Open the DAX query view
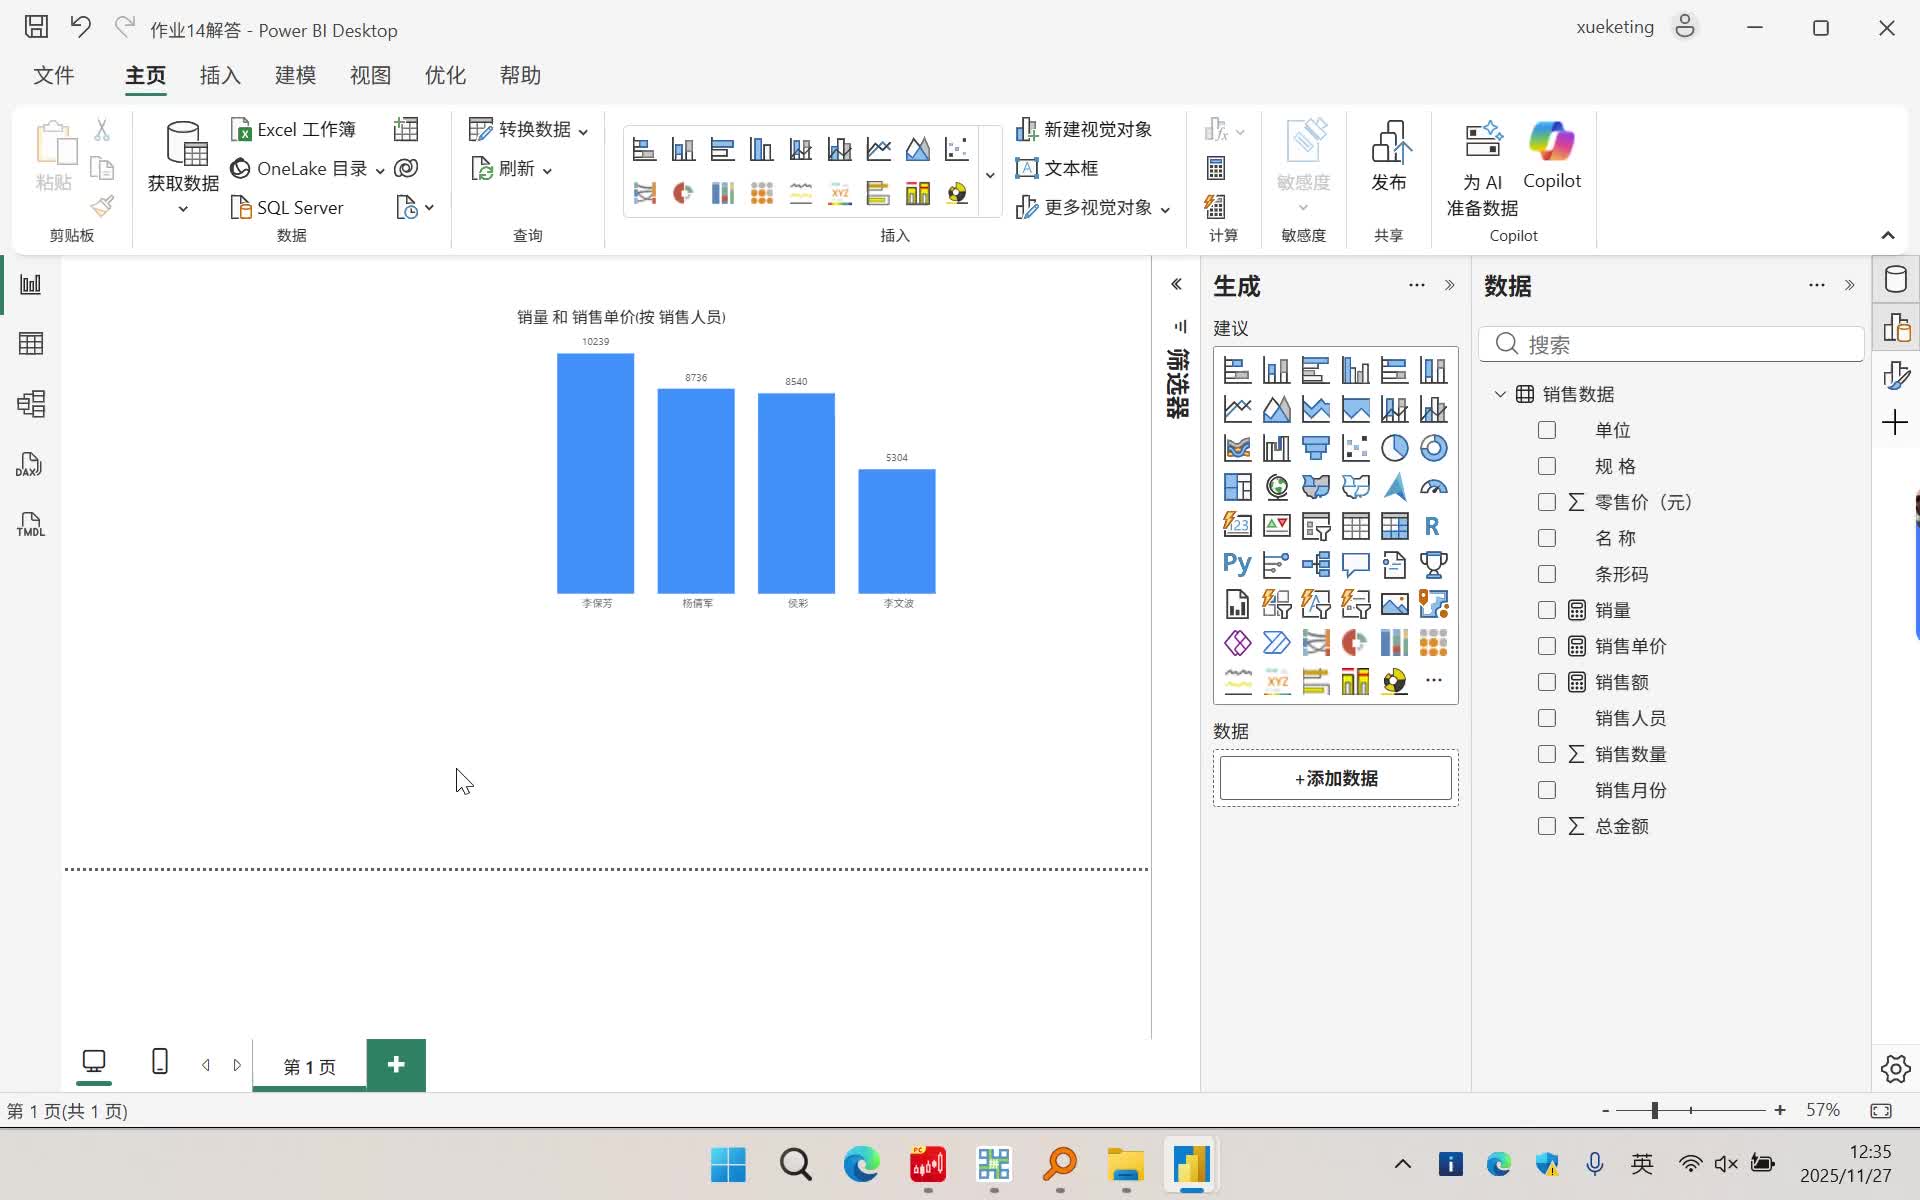The width and height of the screenshot is (1920, 1200). tap(30, 464)
